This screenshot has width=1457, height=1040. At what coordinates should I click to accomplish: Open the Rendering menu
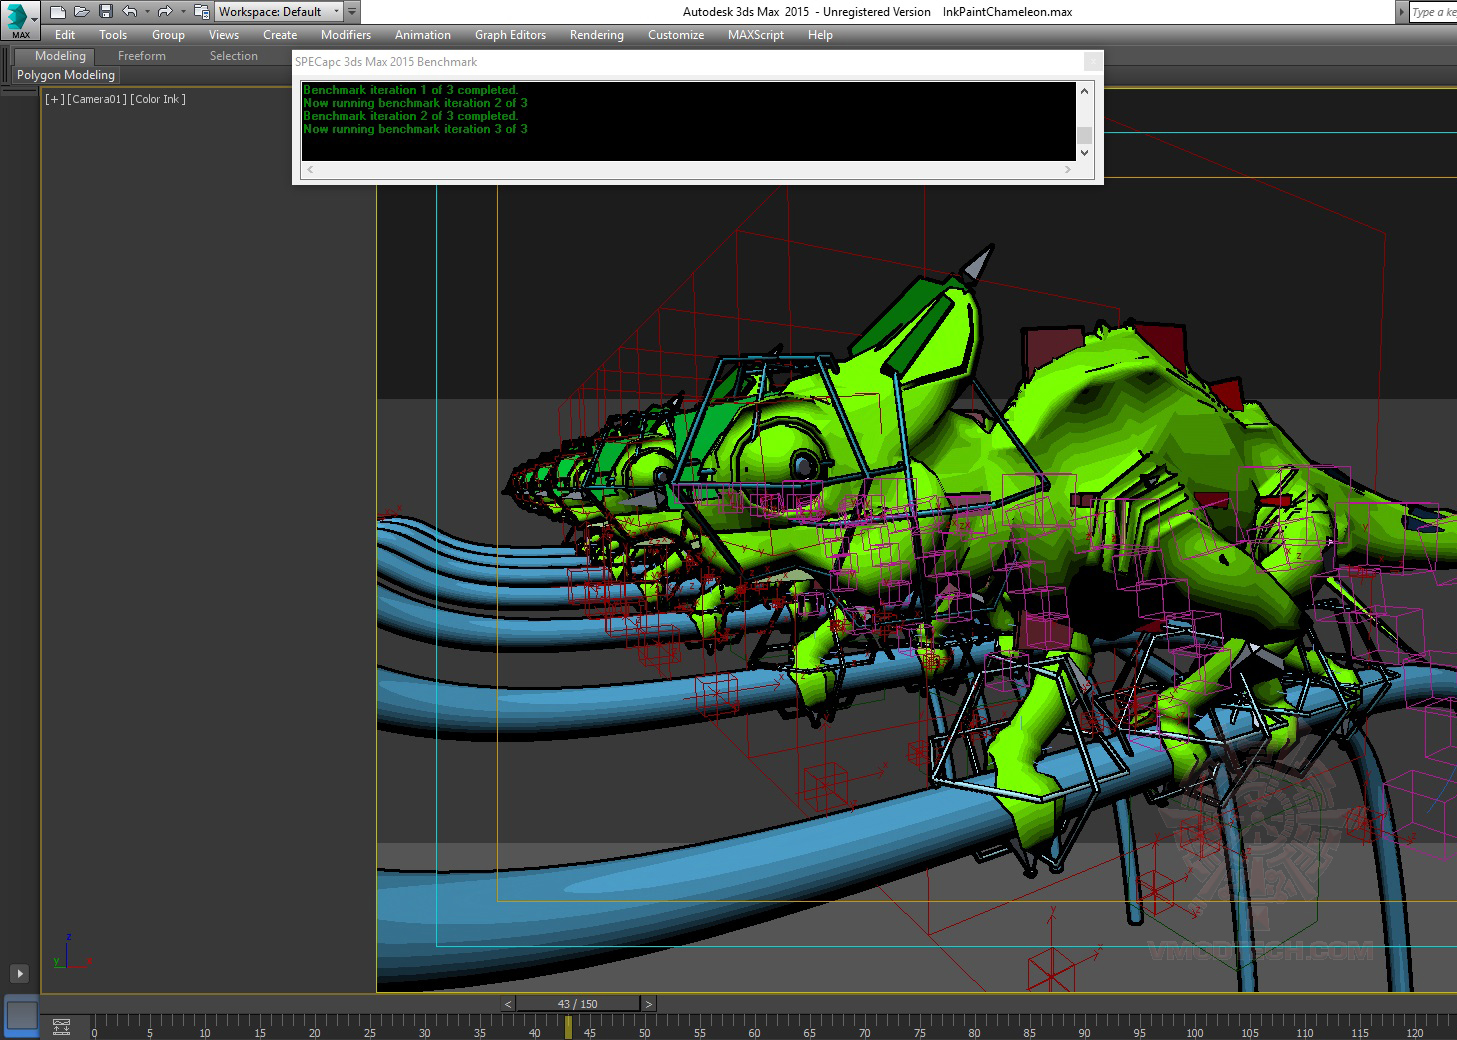point(596,35)
